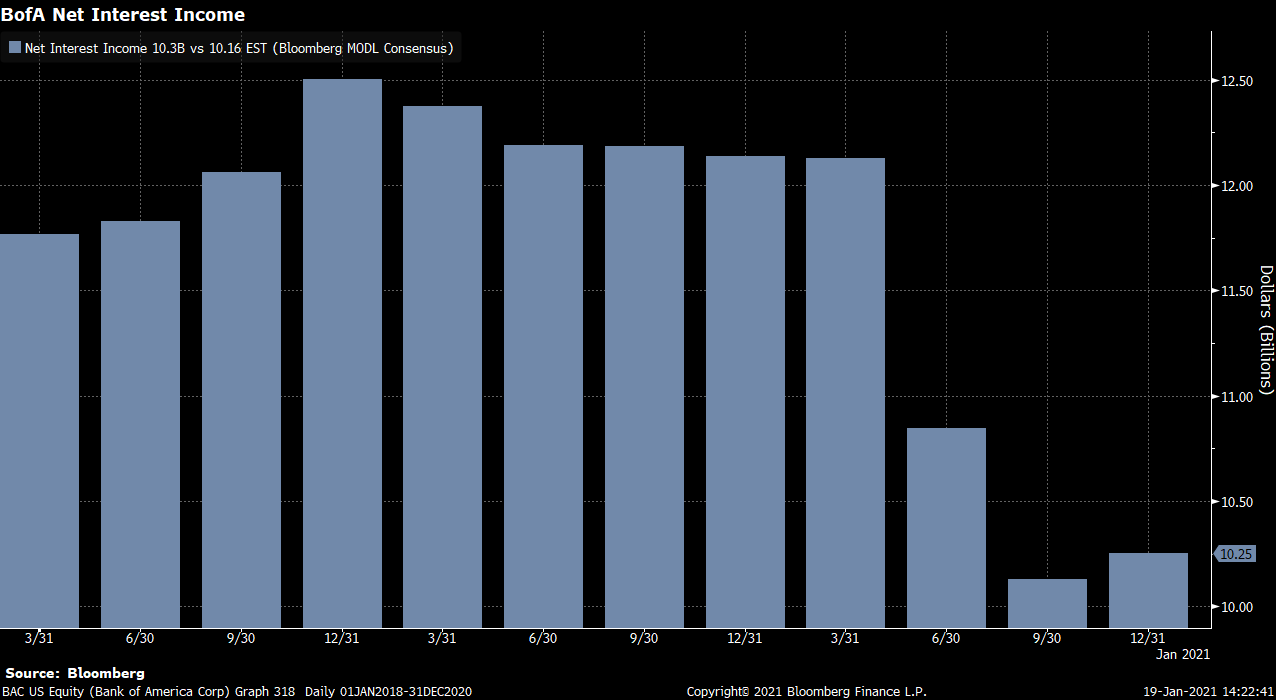Click the tallest bar reaching 12.50
Viewport: 1276px width, 700px height.
342,354
